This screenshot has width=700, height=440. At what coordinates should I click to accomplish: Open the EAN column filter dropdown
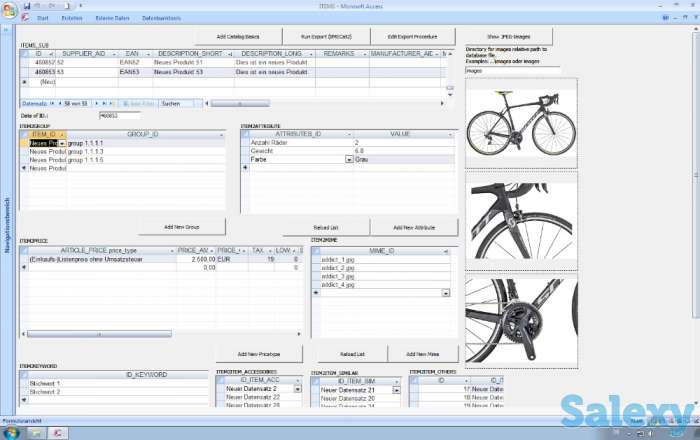[x=149, y=54]
